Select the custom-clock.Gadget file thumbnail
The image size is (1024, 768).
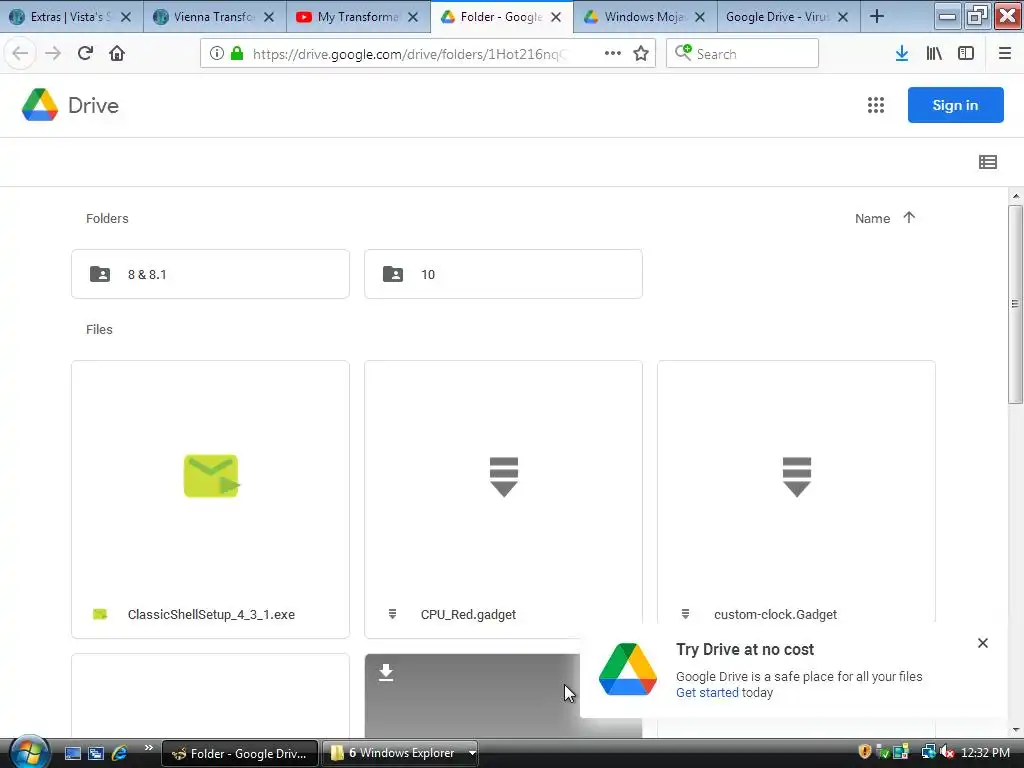click(x=797, y=476)
